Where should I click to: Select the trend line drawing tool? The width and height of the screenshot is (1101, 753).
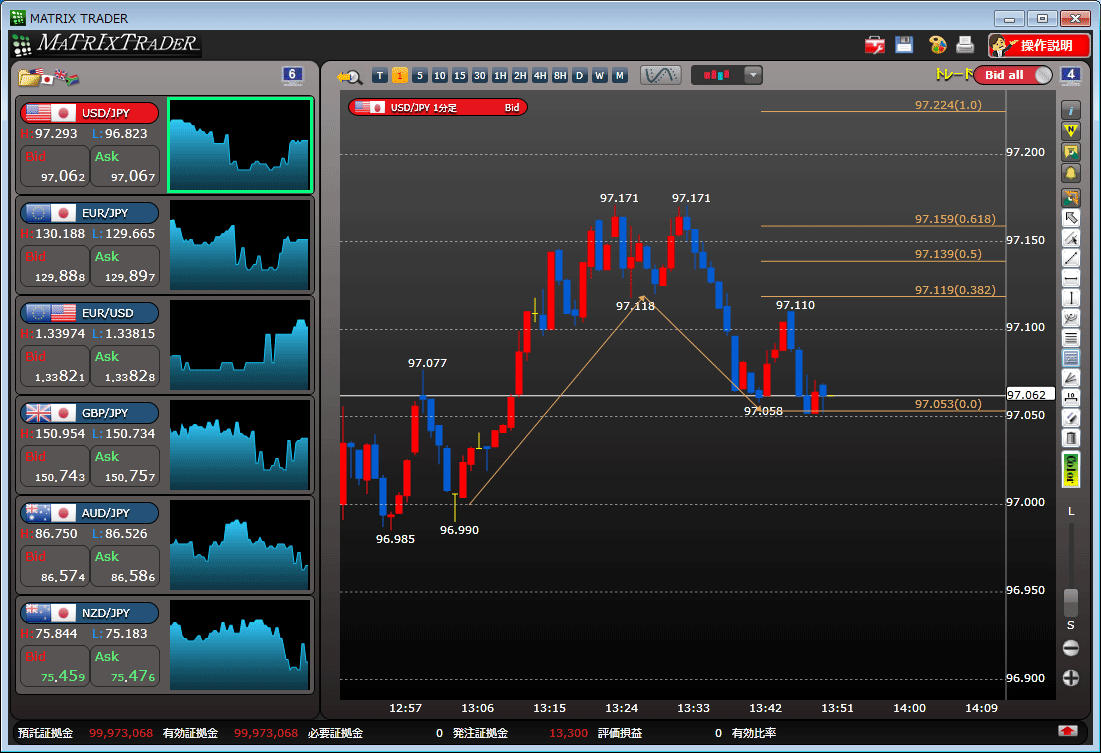click(1071, 258)
